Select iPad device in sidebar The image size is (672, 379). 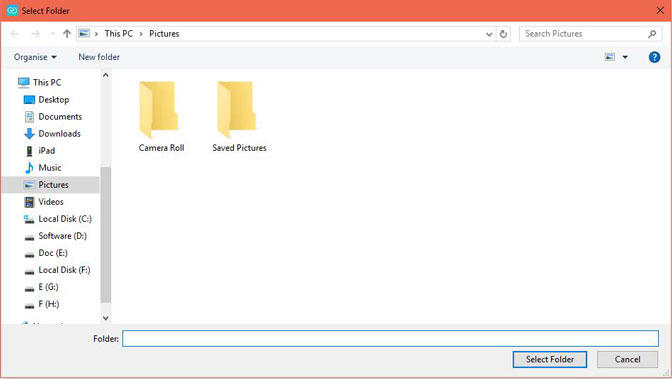(x=47, y=150)
